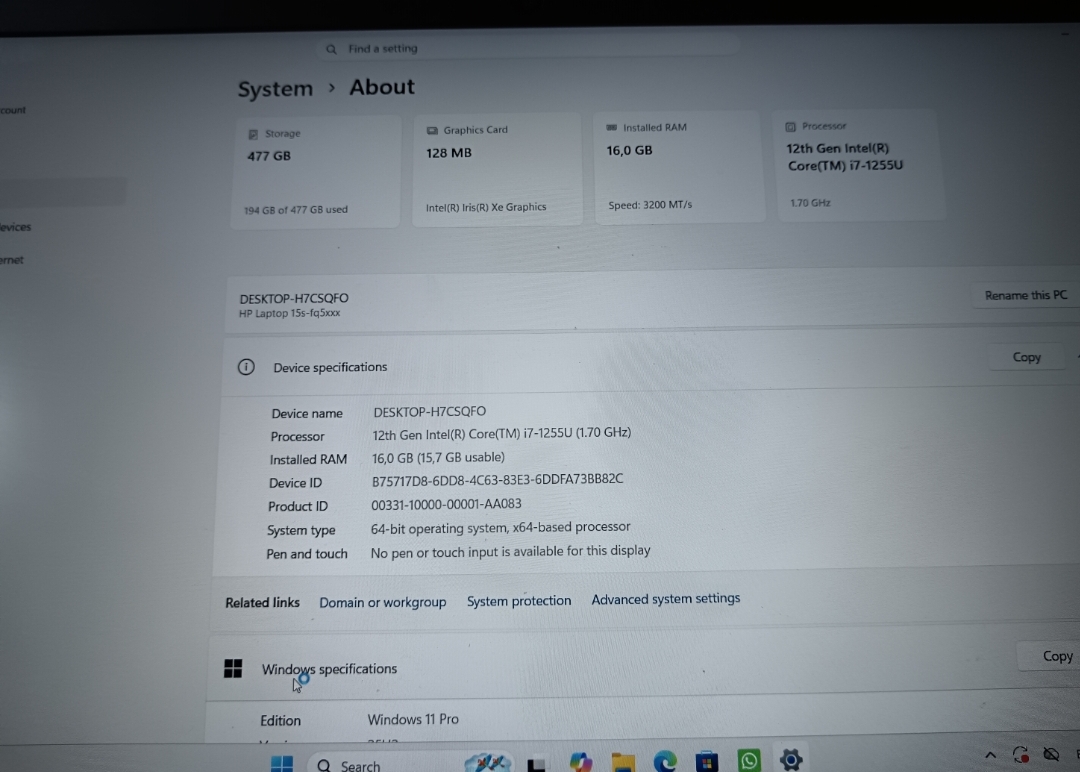Click the crossed-out tray icon
Viewport: 1080px width, 772px height.
[x=1051, y=755]
